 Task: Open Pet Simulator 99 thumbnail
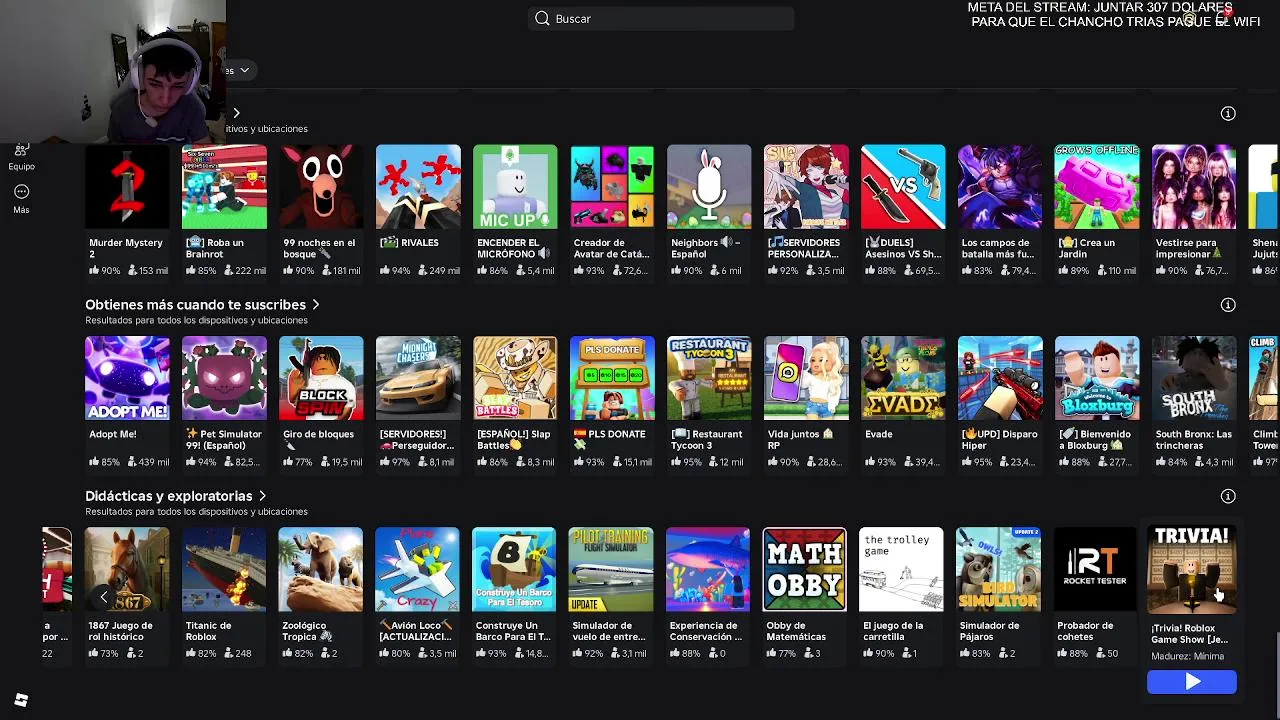point(224,378)
